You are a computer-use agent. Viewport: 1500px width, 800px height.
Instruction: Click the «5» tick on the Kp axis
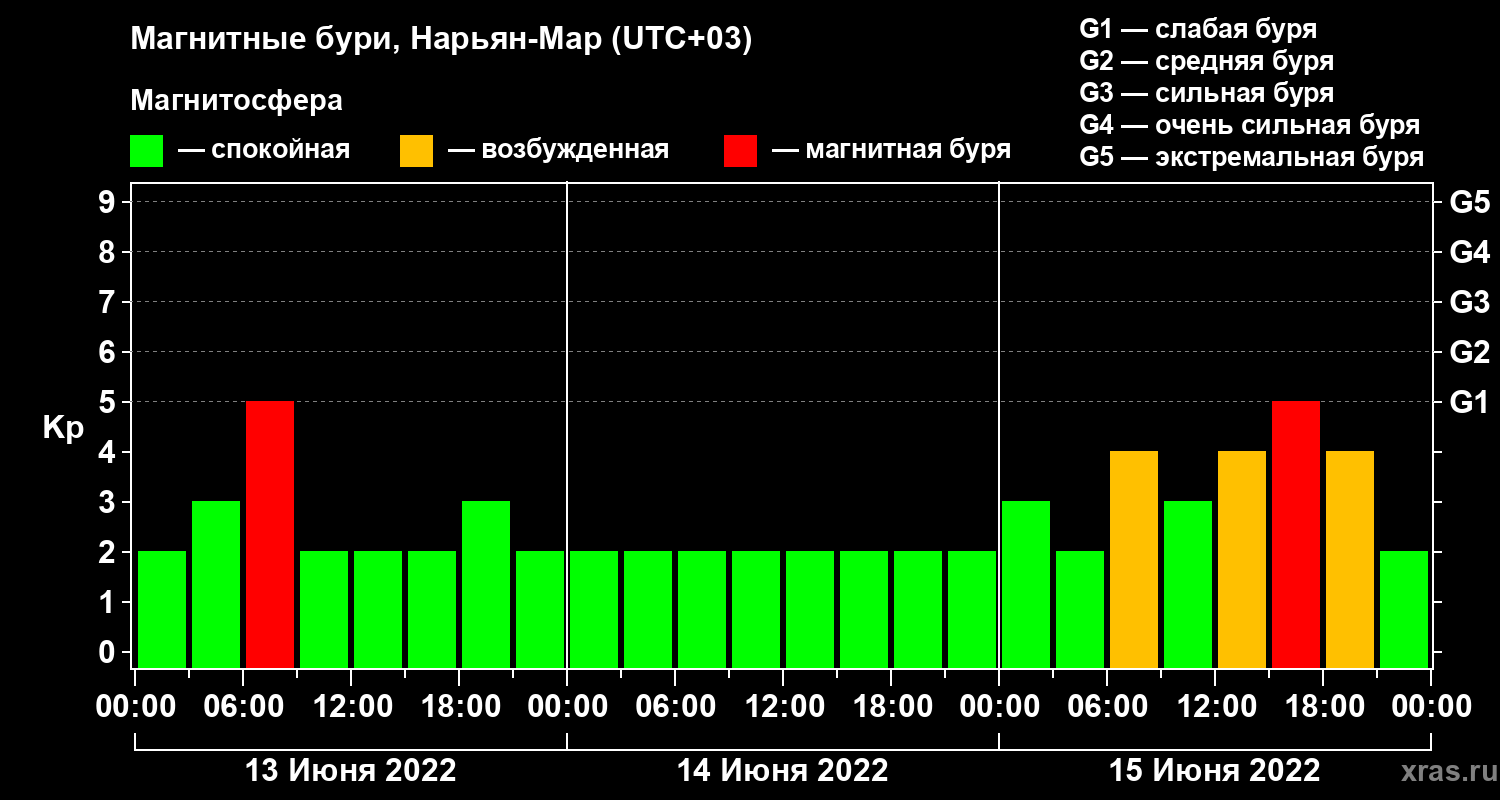pyautogui.click(x=109, y=402)
